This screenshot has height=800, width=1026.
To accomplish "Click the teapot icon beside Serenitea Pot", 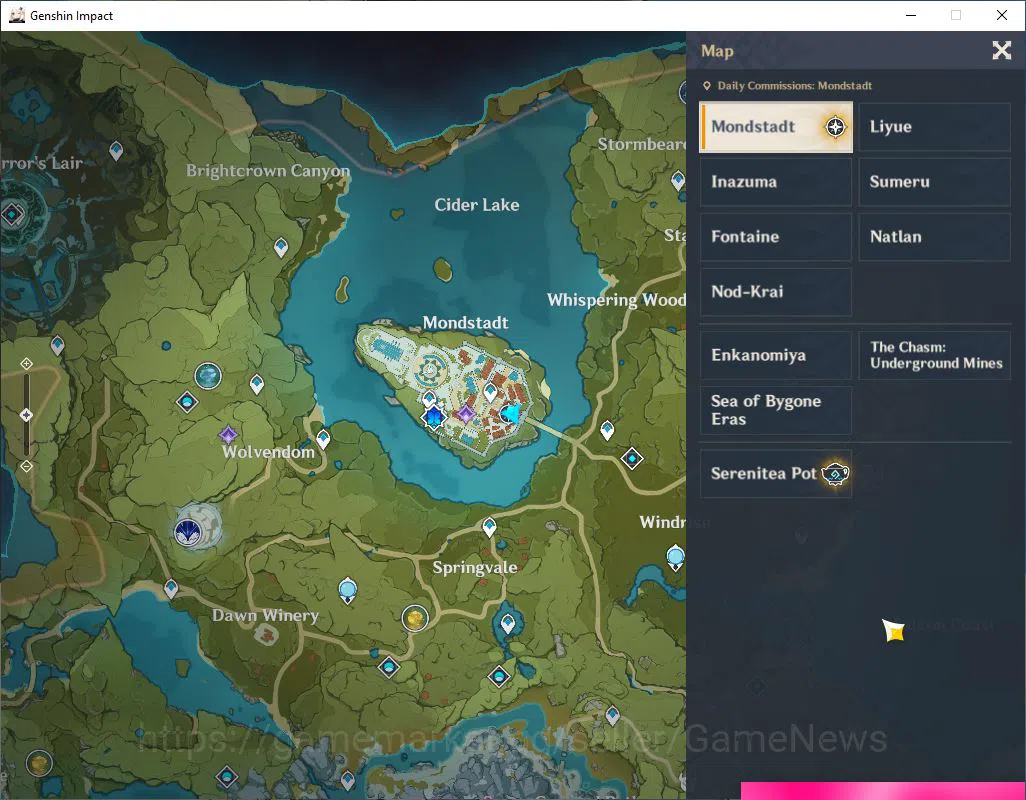I will [x=836, y=474].
